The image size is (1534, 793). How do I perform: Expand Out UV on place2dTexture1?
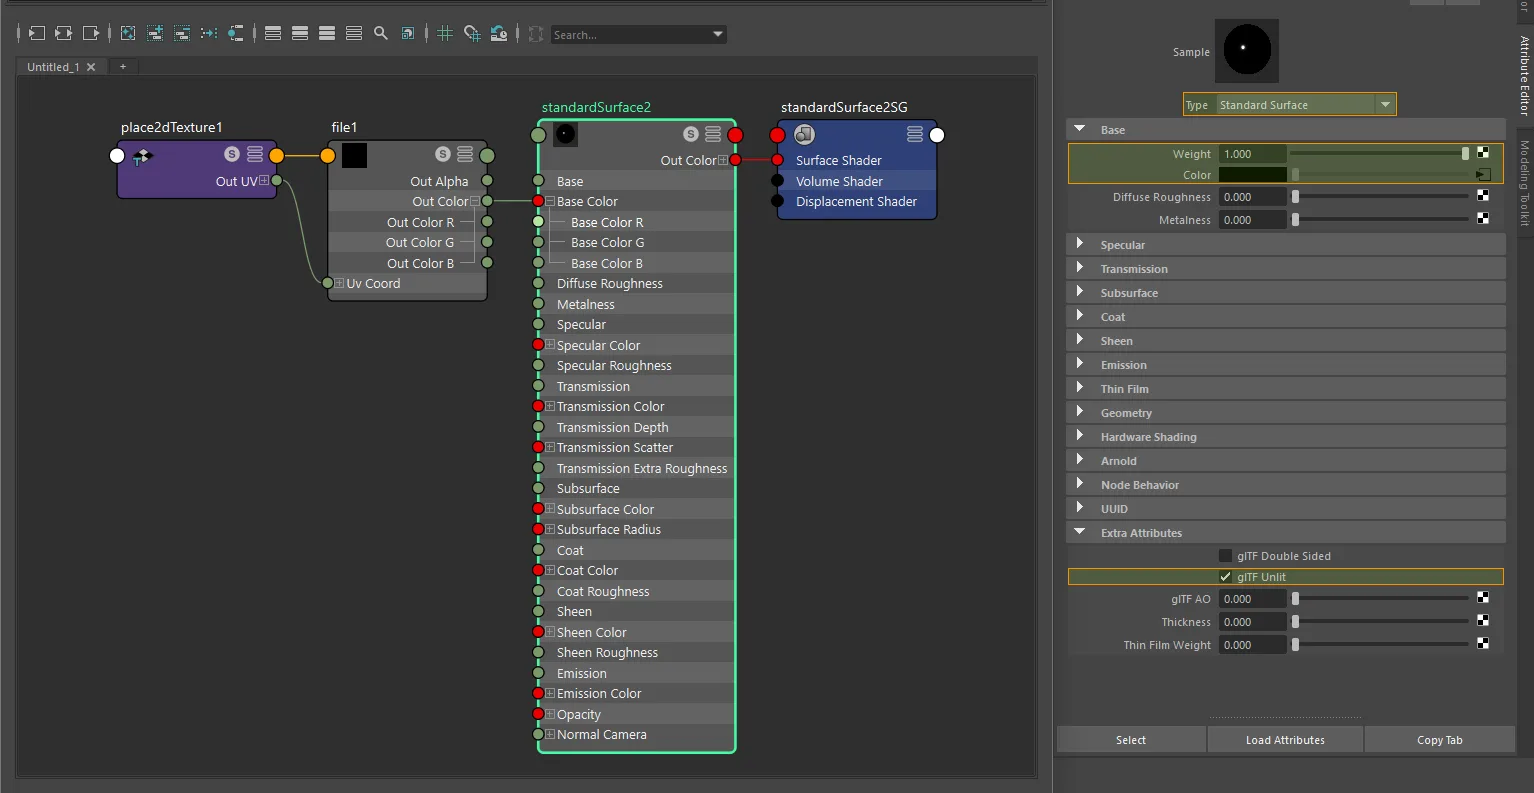[264, 181]
